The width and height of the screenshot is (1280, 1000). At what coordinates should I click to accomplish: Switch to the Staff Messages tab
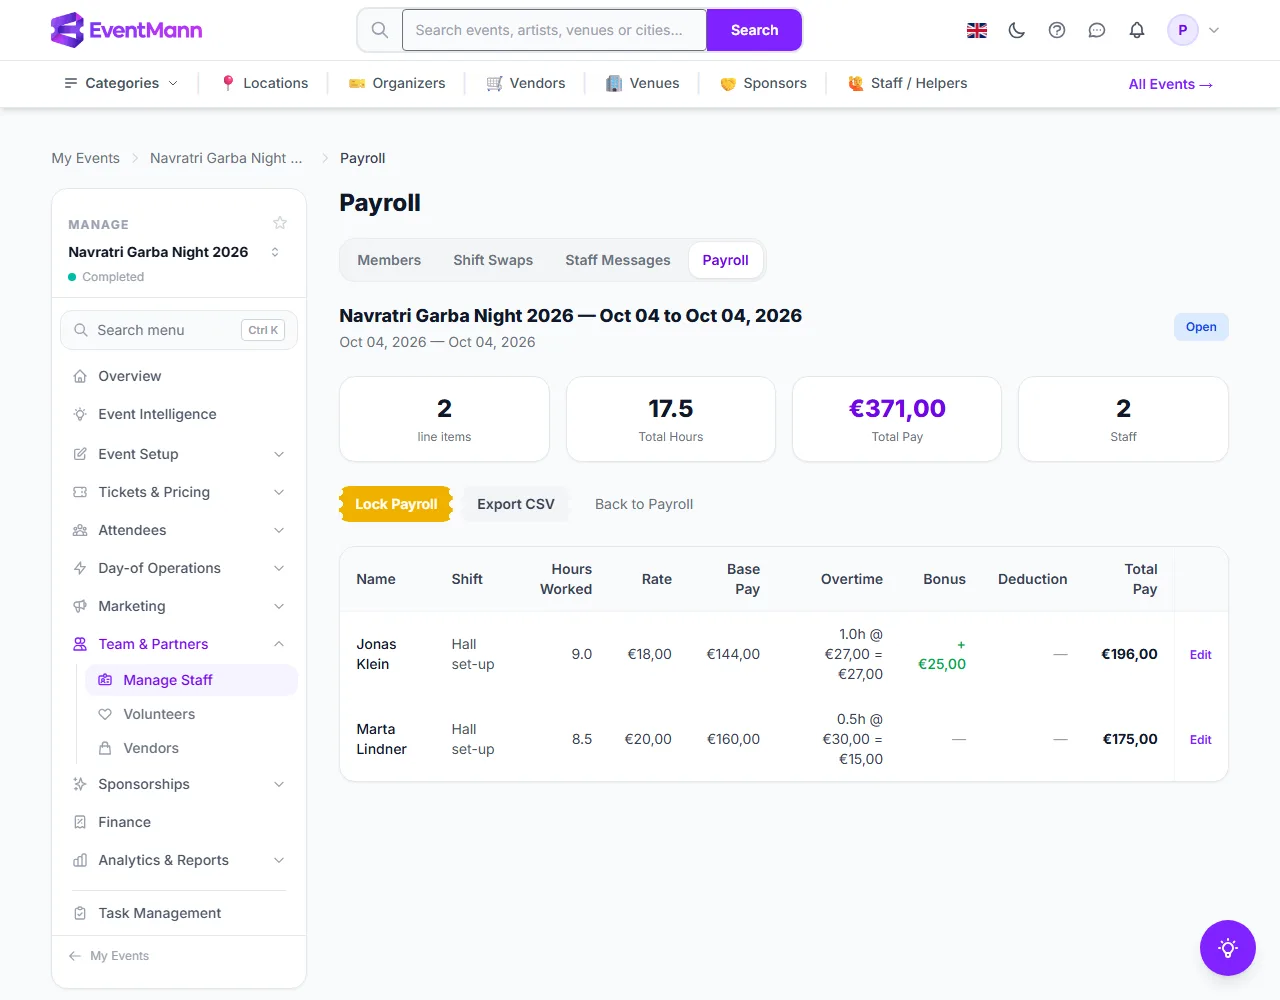[618, 260]
